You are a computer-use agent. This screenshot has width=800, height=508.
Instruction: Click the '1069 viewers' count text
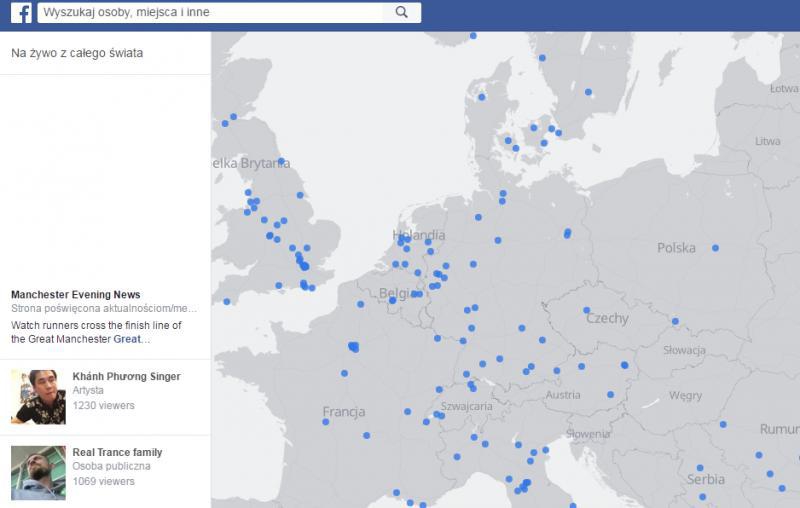(103, 481)
